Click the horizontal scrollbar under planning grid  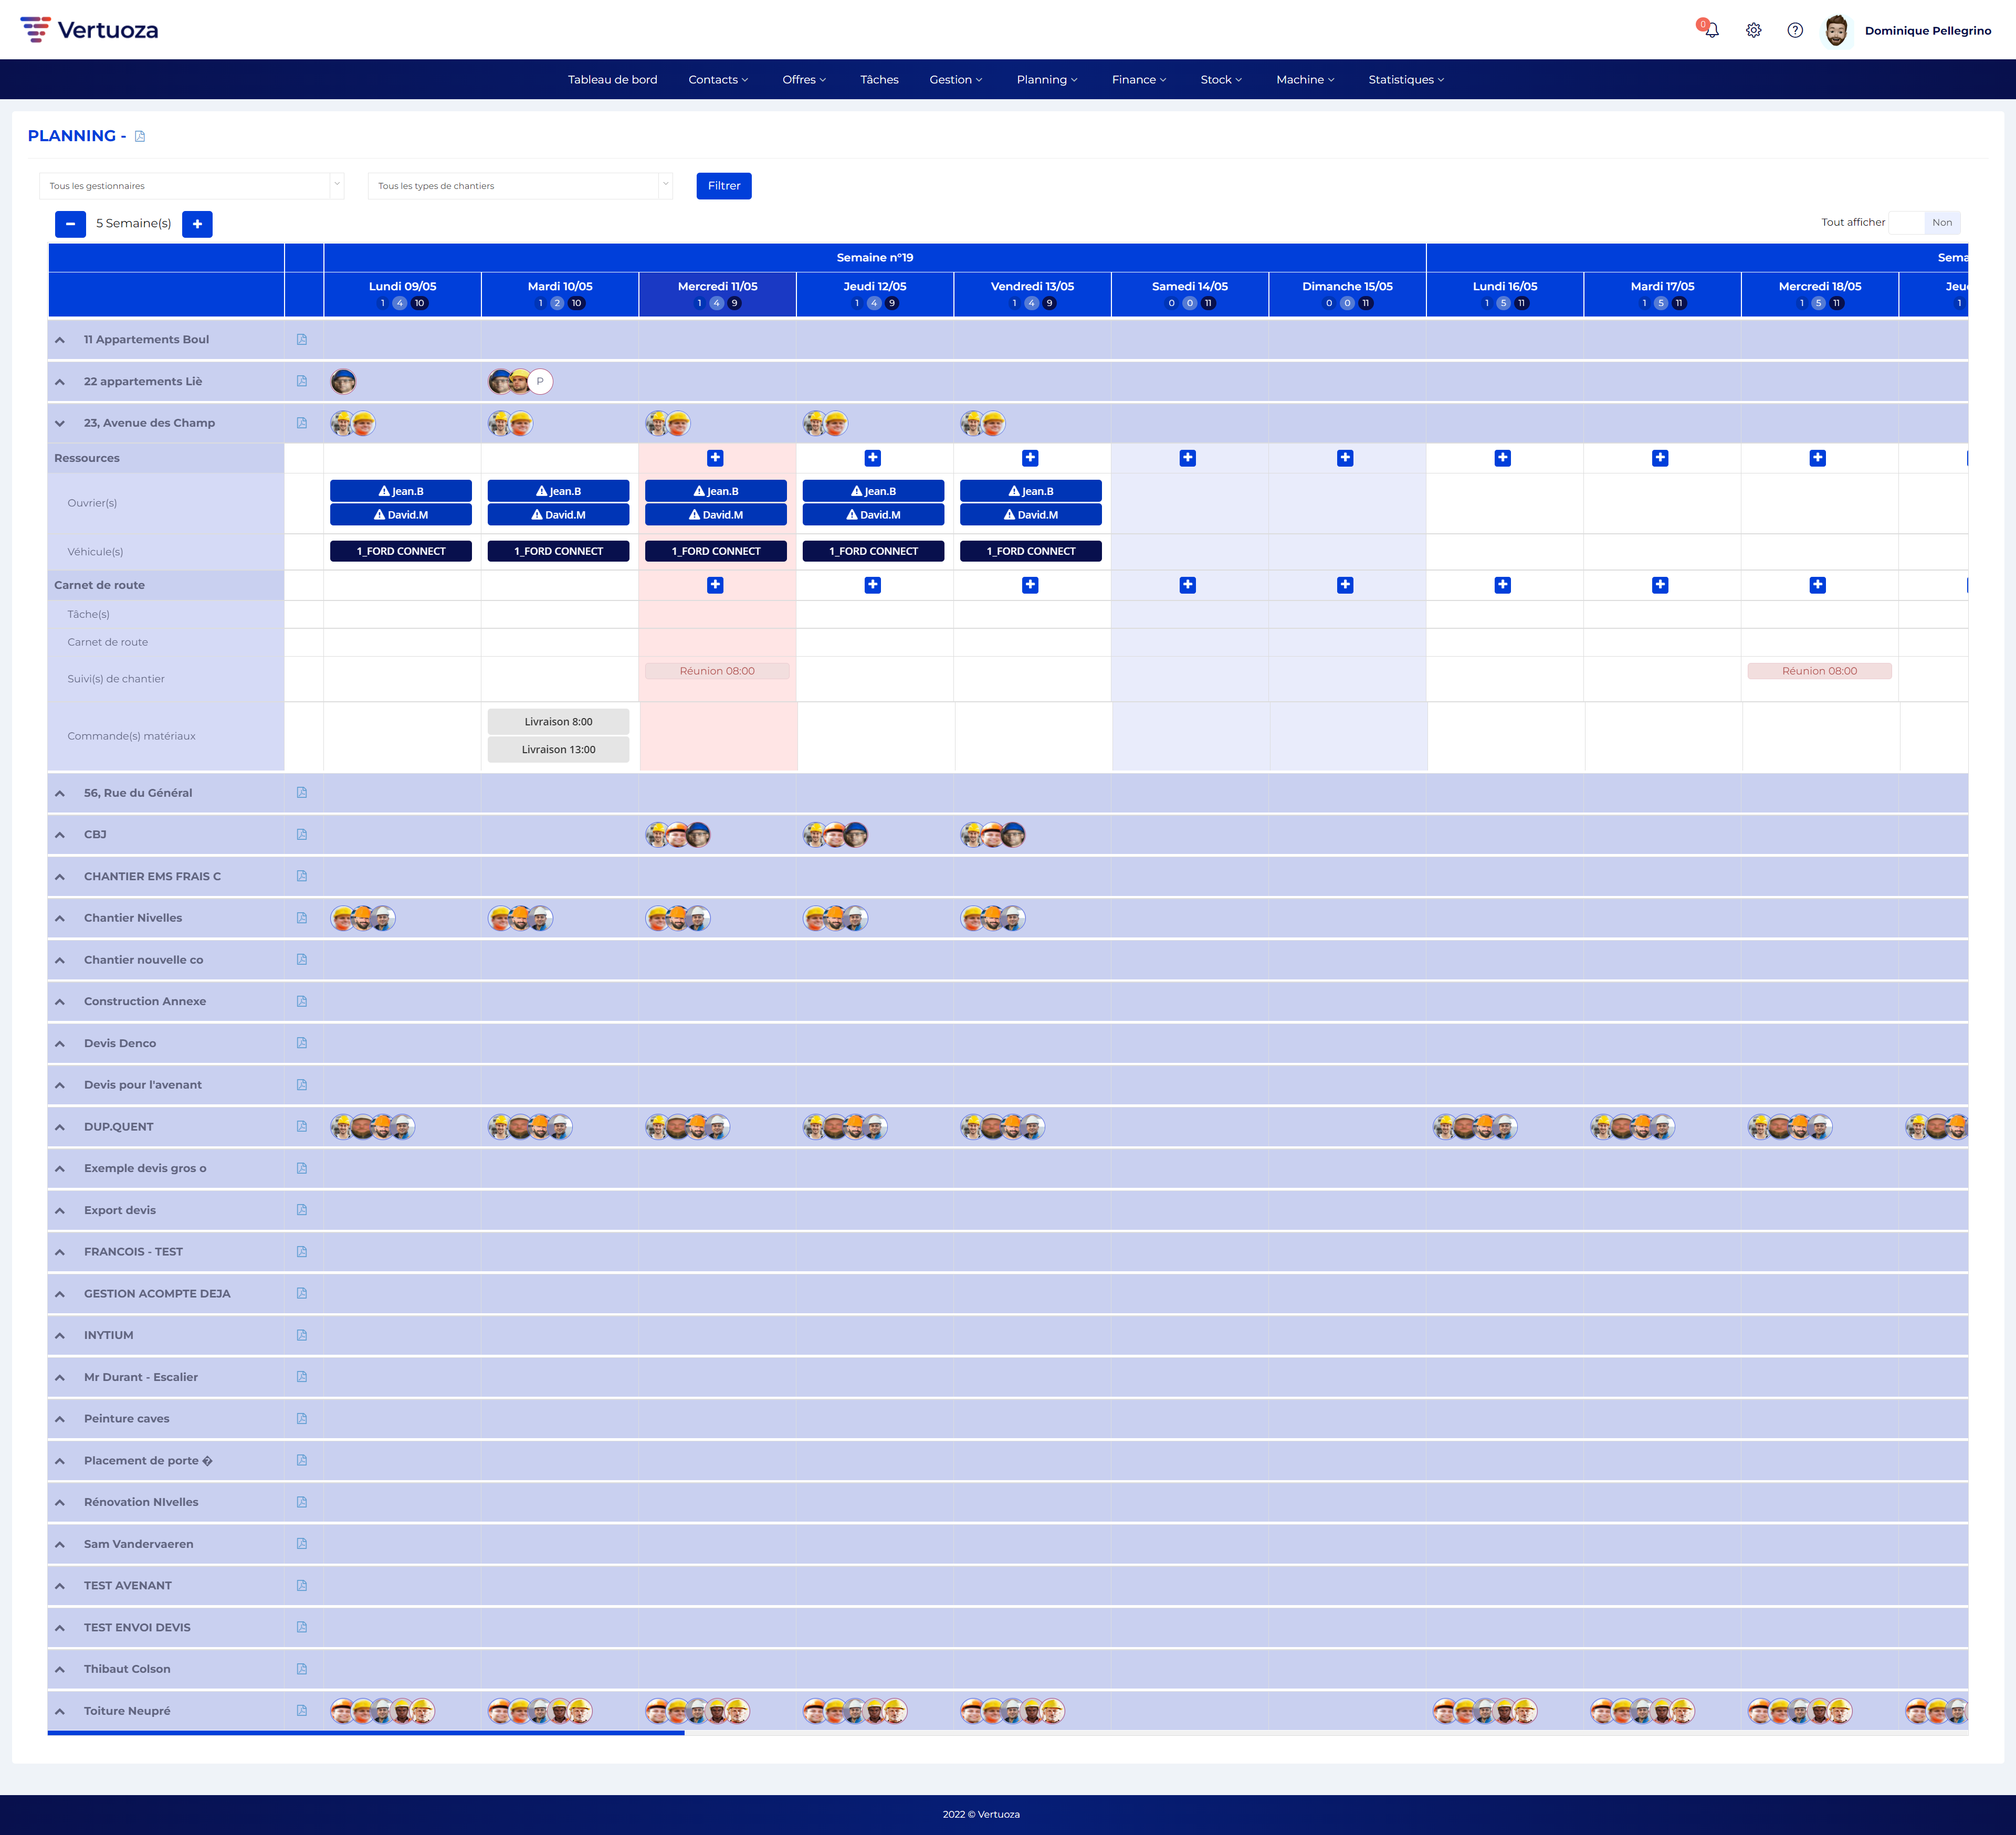point(366,1733)
